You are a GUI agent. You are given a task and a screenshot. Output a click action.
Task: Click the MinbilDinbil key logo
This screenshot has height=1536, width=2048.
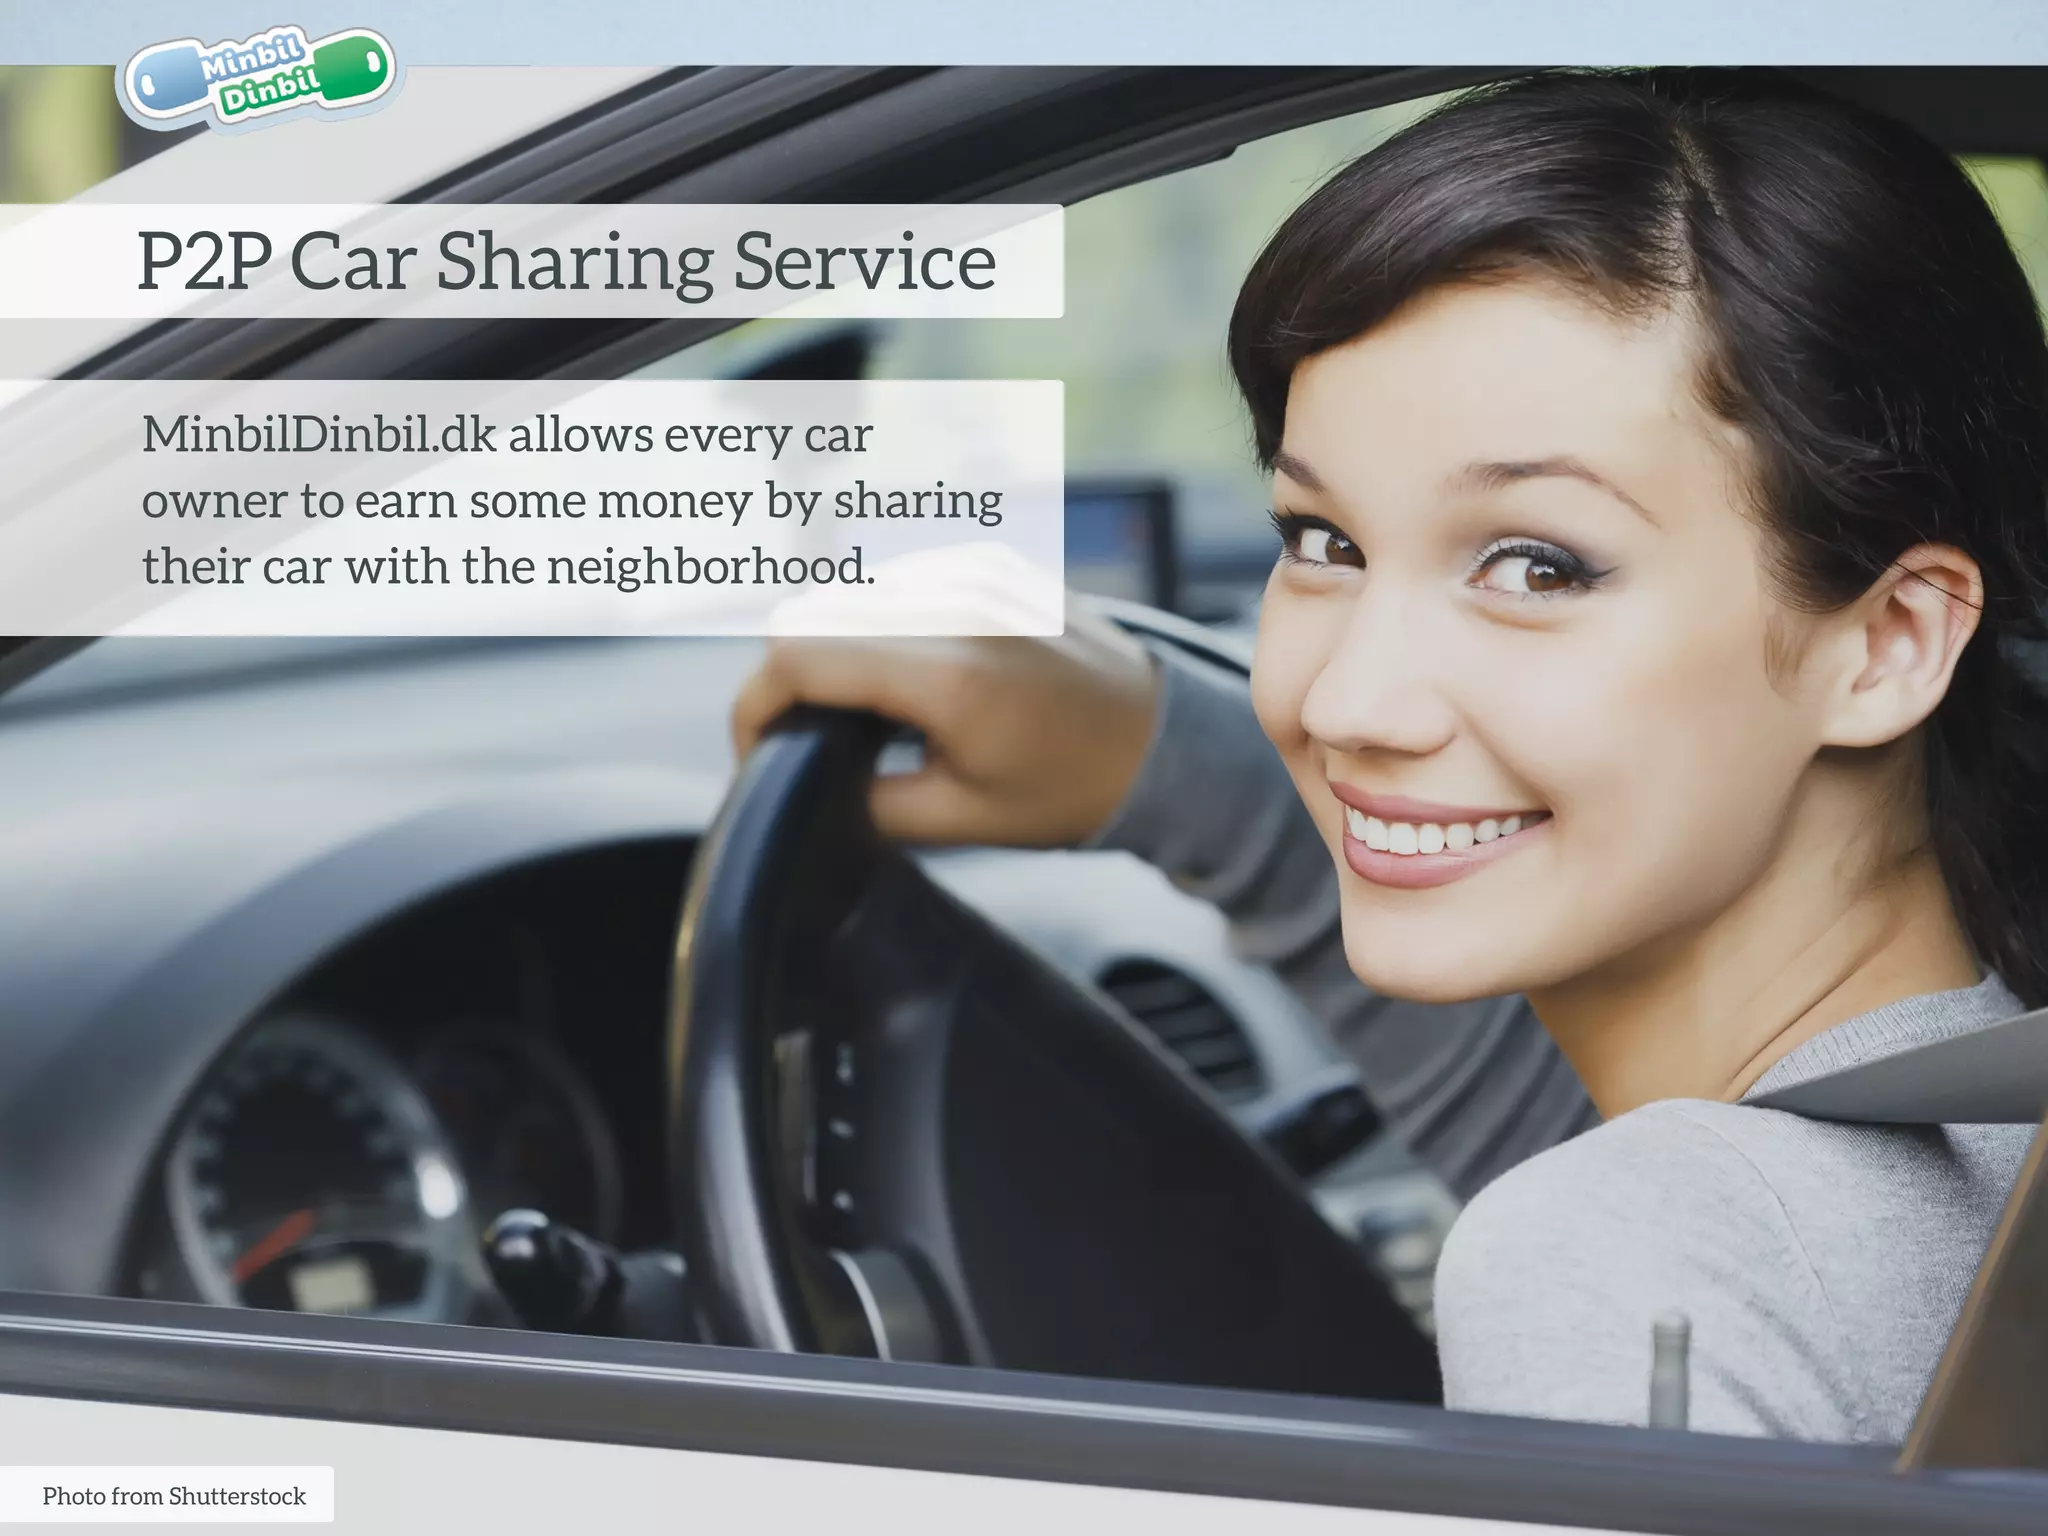(260, 80)
